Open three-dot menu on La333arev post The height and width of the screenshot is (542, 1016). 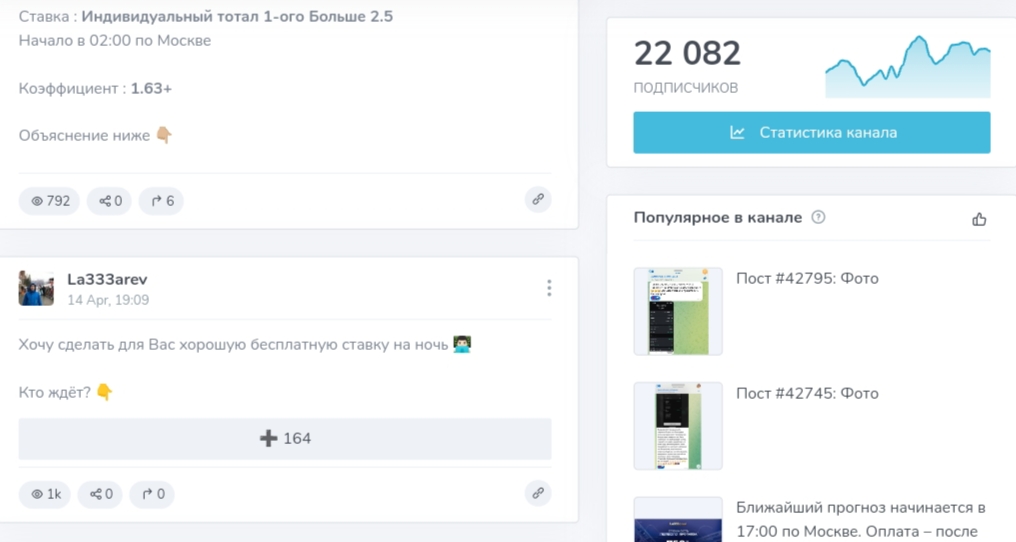549,288
